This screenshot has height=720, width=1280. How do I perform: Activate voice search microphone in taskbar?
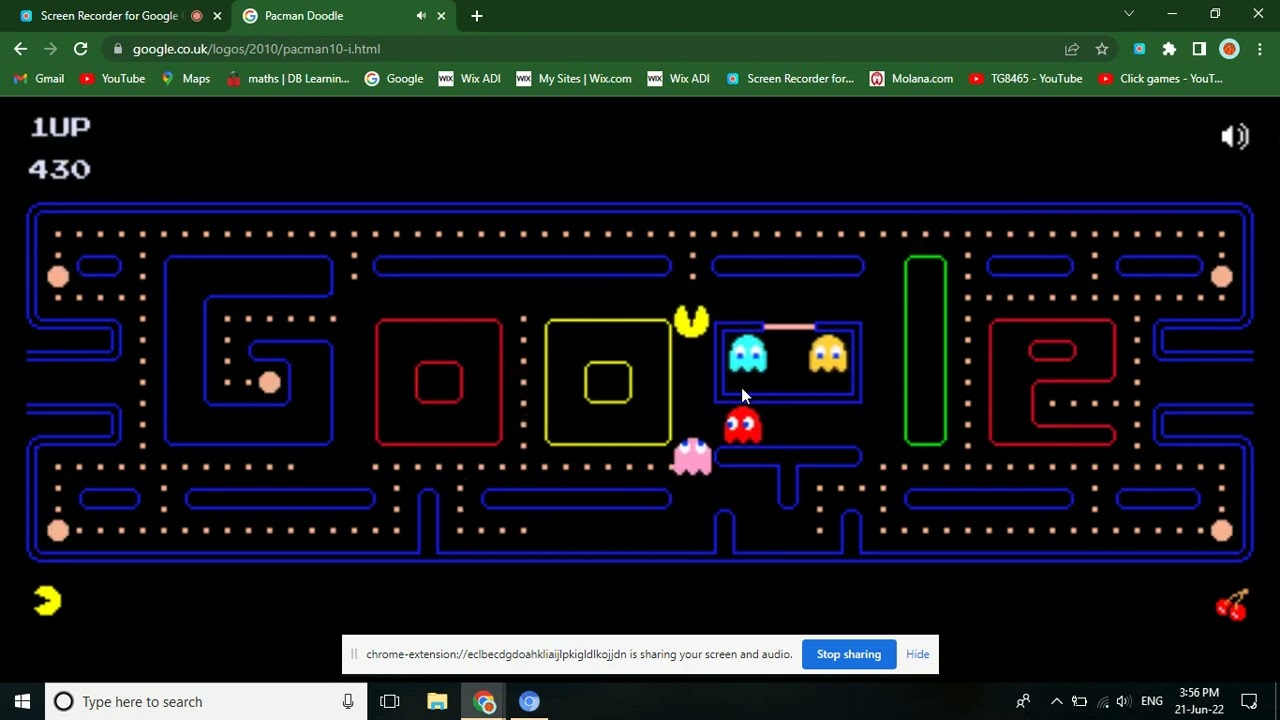pos(348,702)
